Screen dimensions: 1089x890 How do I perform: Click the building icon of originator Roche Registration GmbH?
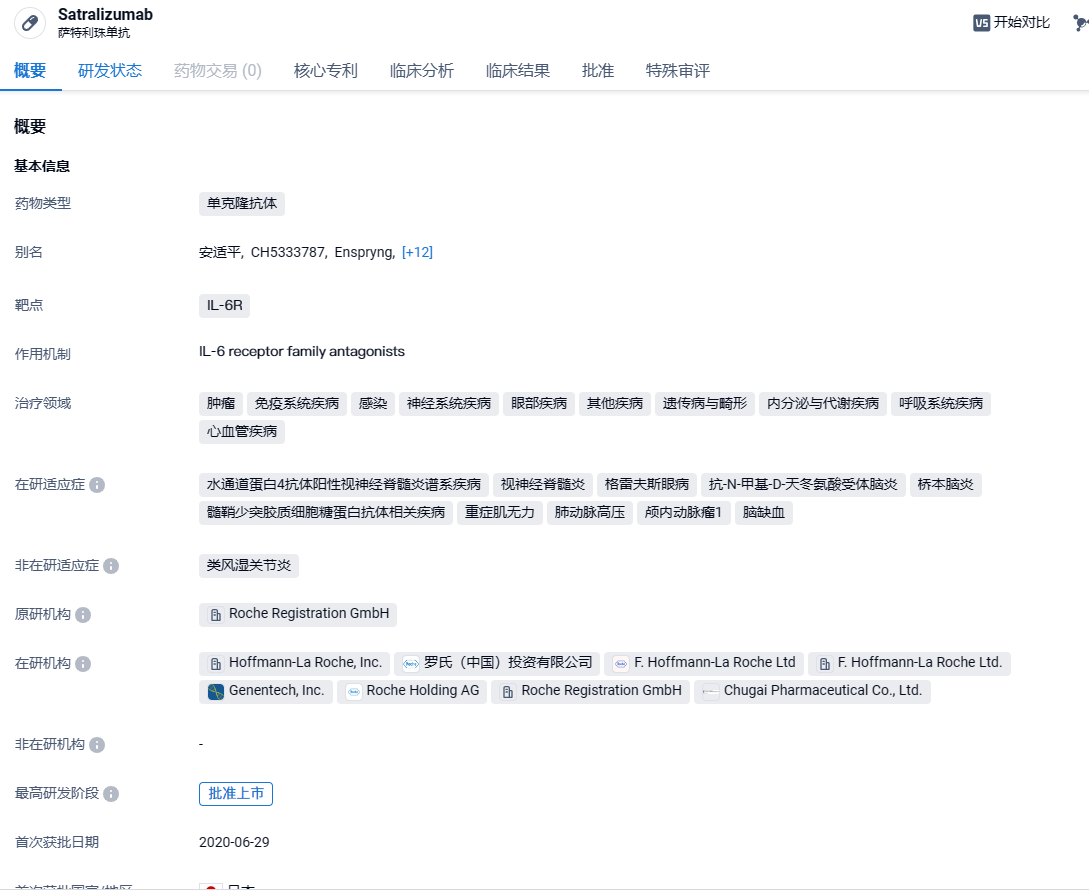pos(216,615)
